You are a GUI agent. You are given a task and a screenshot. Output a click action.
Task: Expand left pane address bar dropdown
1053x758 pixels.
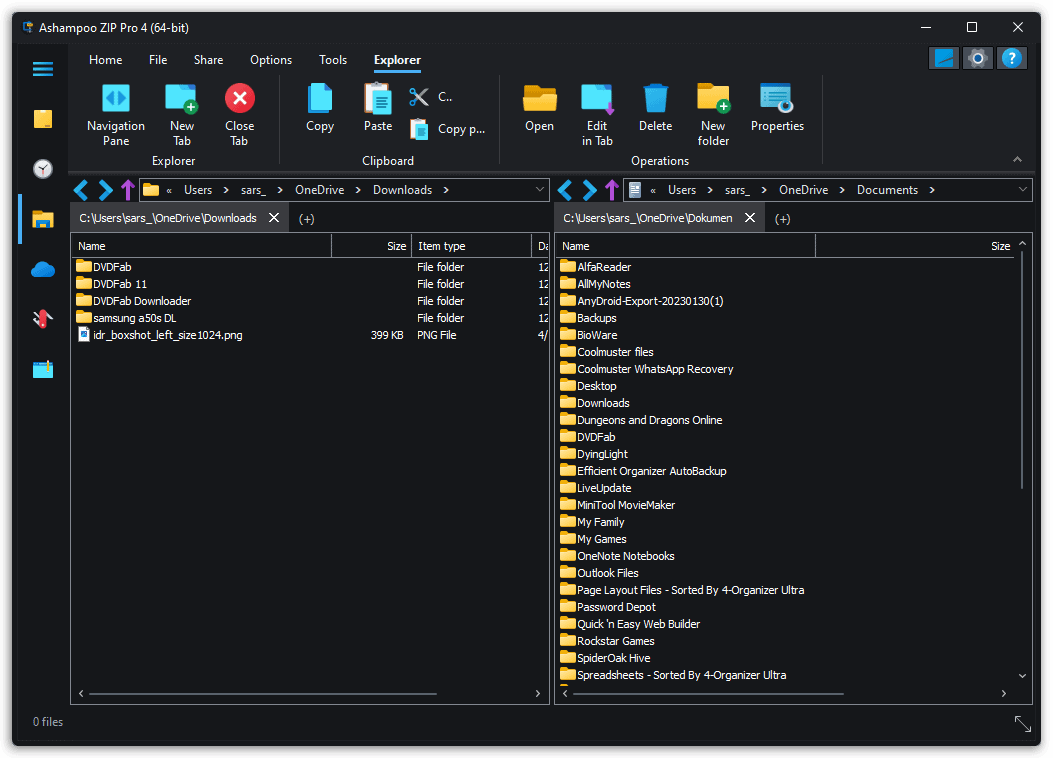[x=540, y=190]
